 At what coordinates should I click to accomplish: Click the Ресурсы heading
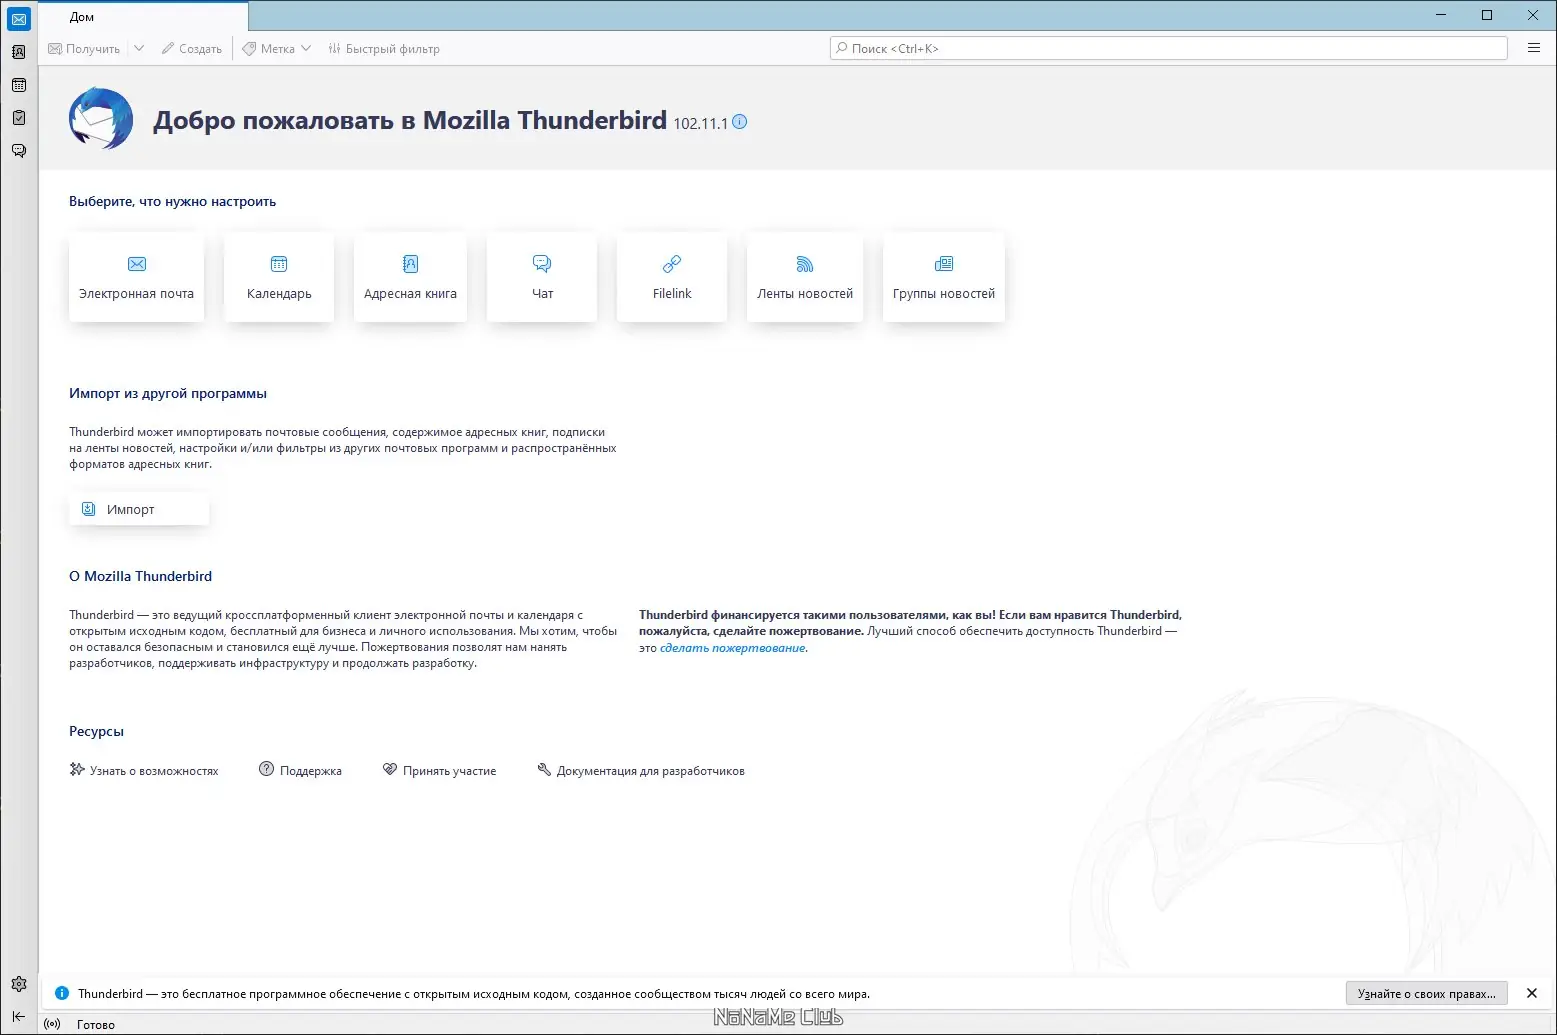coord(96,731)
